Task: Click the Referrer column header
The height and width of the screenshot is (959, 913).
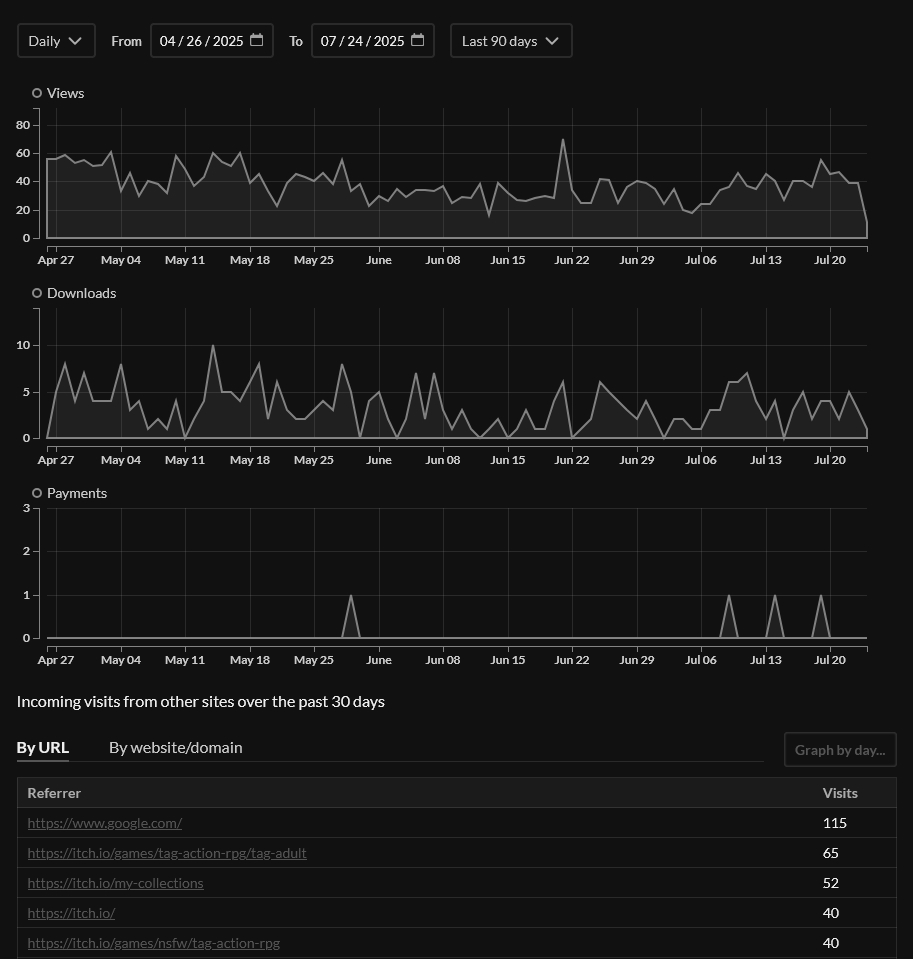Action: (x=54, y=793)
